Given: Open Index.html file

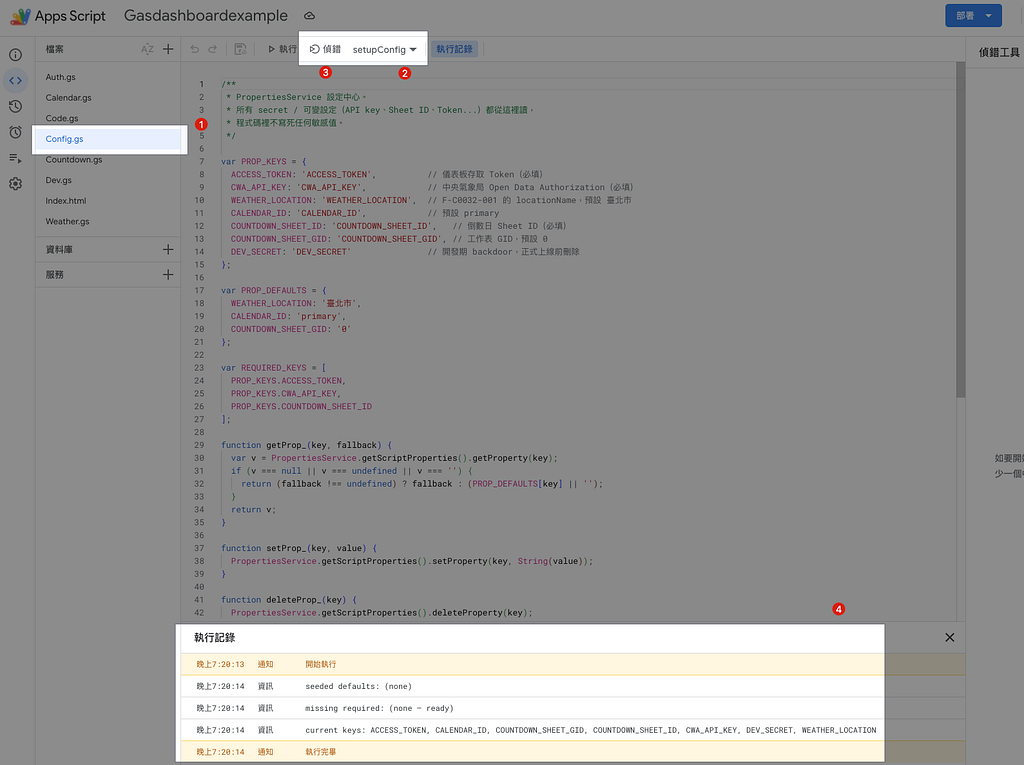Looking at the screenshot, I should click(66, 201).
